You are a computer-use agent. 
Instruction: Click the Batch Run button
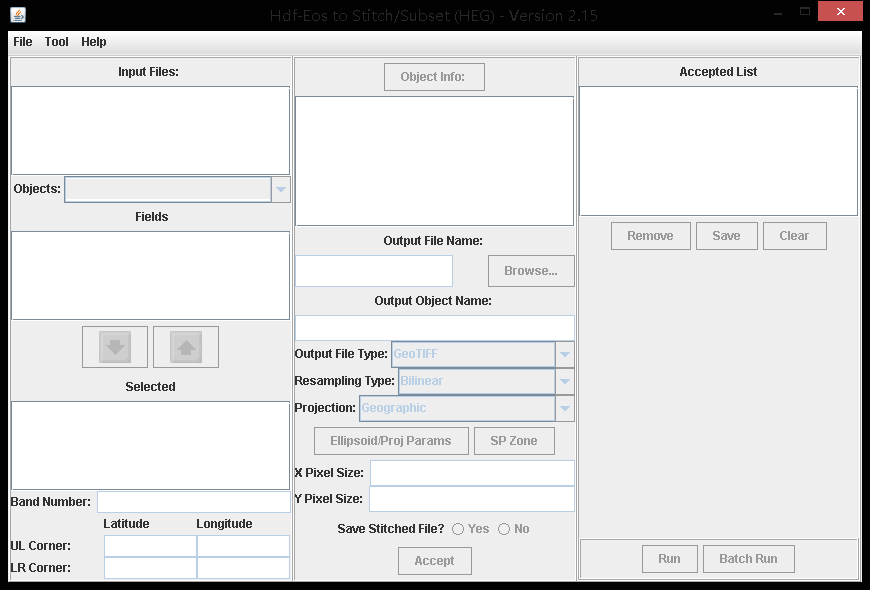[x=748, y=559]
